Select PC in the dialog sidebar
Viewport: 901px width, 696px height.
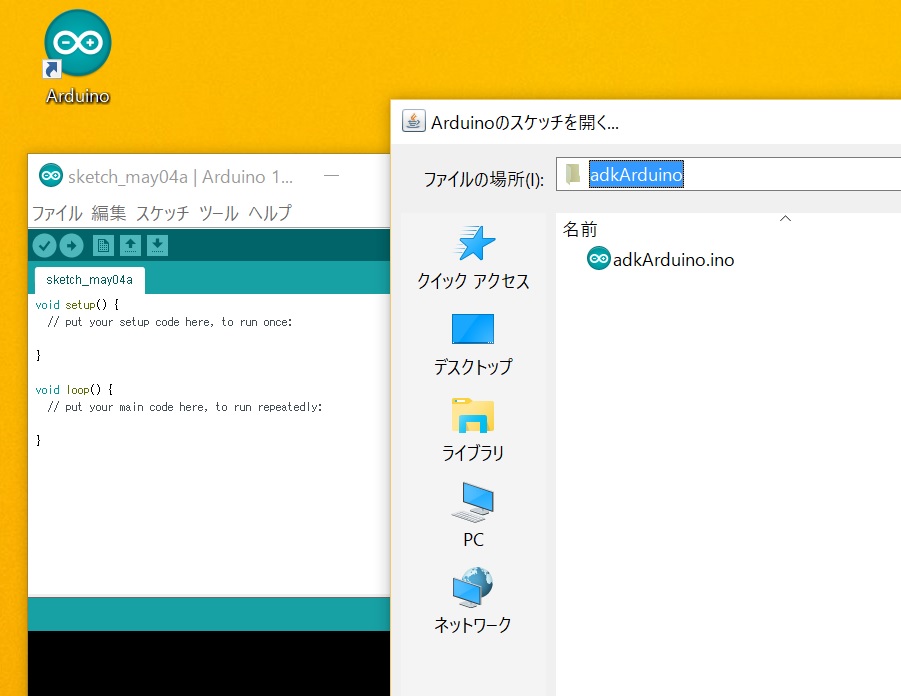[x=473, y=515]
